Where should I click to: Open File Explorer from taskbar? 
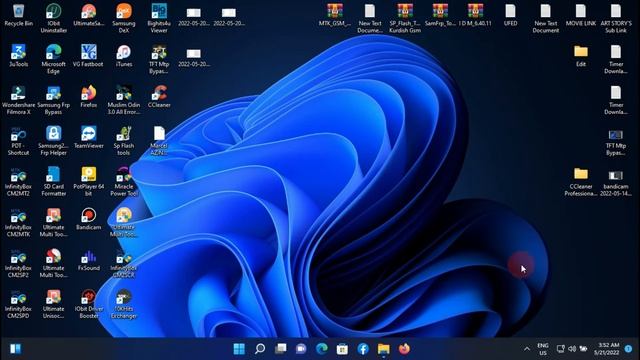click(x=384, y=349)
